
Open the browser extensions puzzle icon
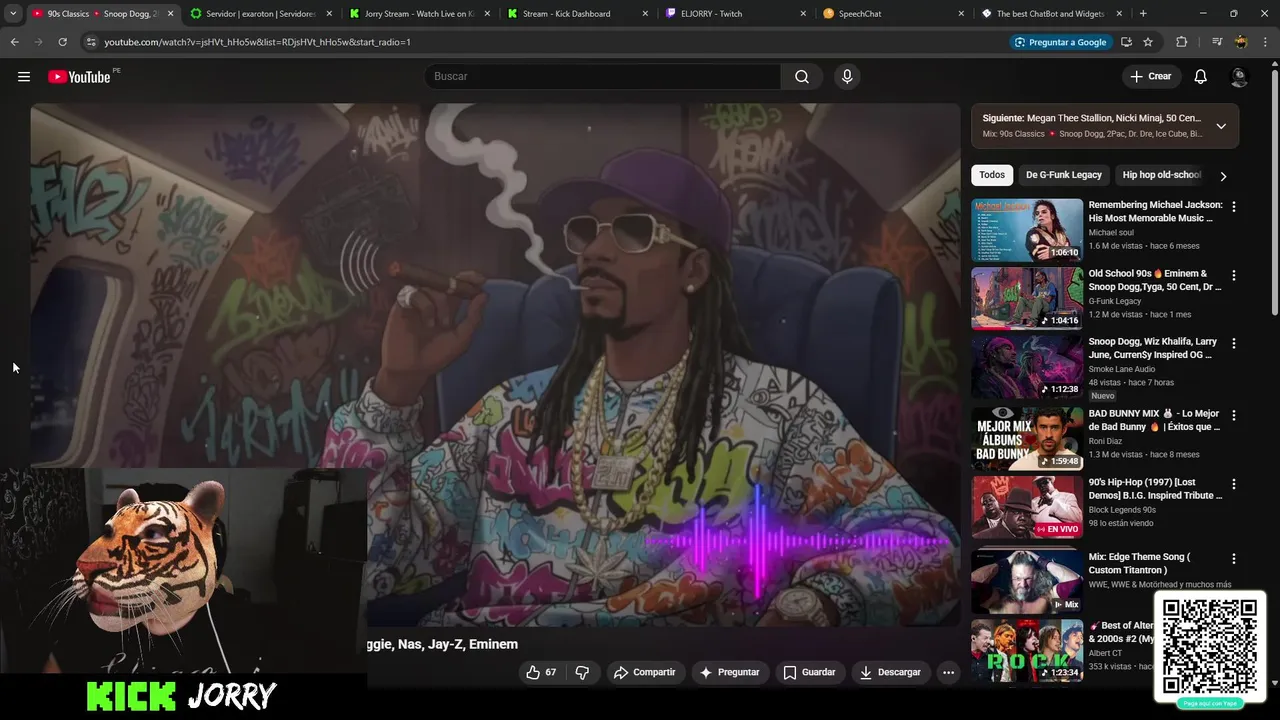coord(1181,42)
